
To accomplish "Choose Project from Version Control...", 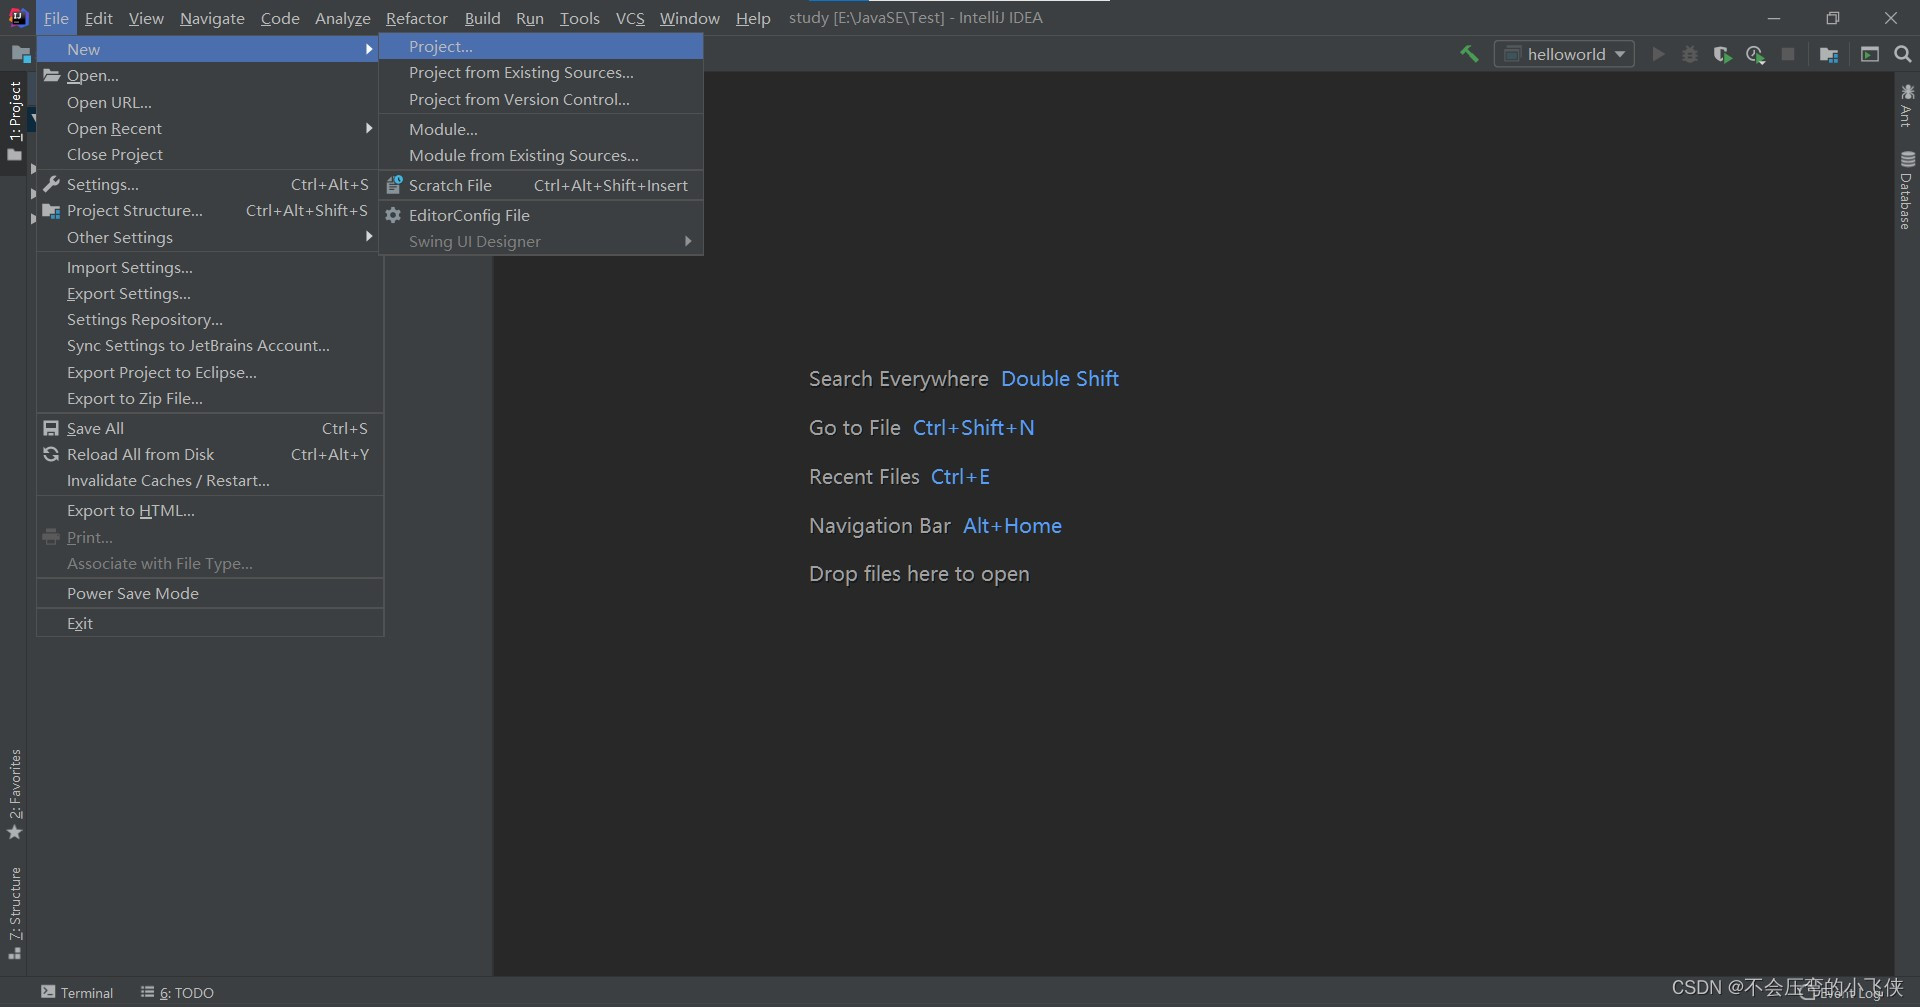I will pos(541,99).
